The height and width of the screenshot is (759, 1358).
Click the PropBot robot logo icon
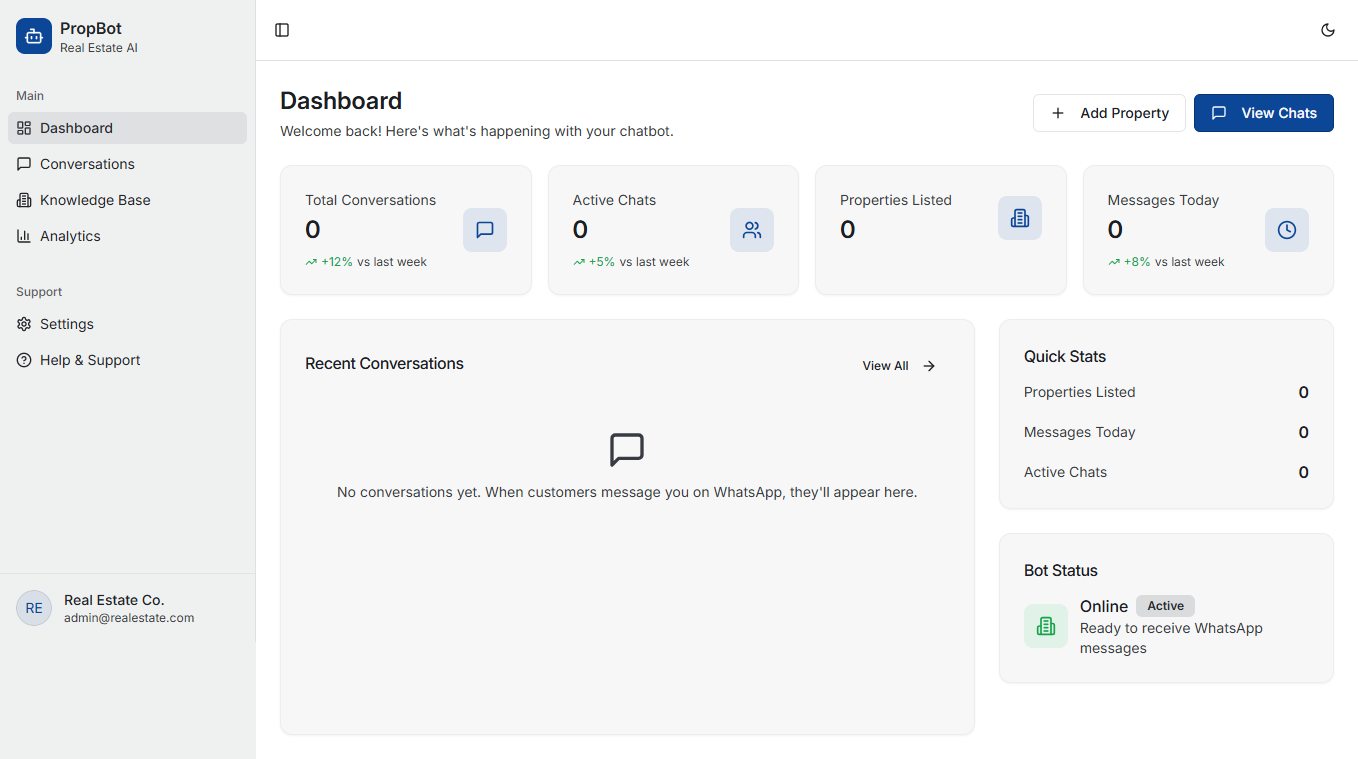[34, 36]
